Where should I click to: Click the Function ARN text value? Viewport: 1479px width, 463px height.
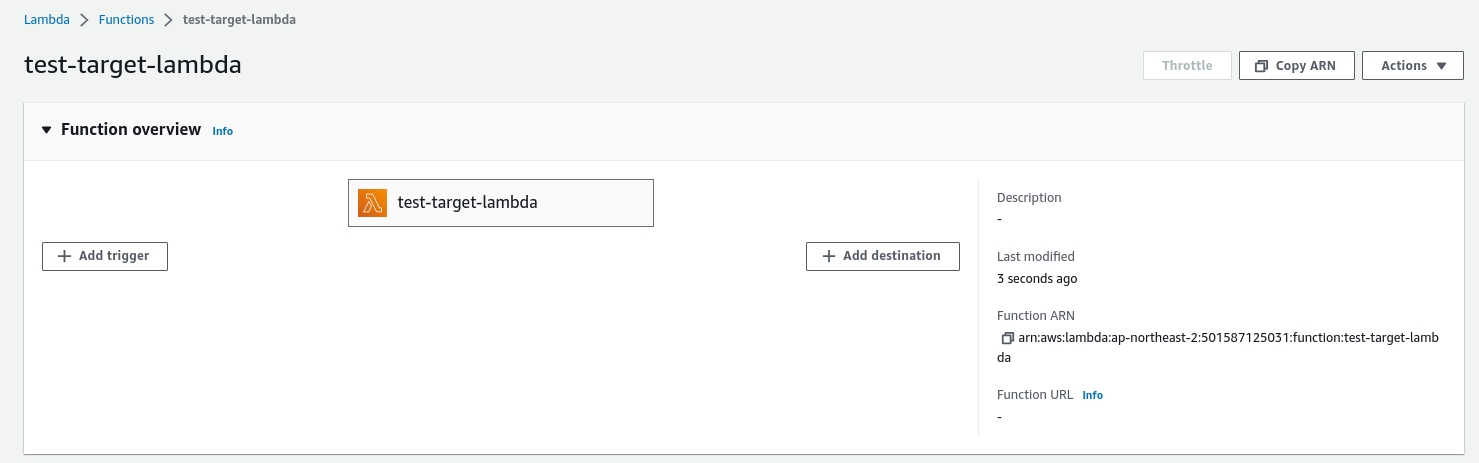(1218, 347)
